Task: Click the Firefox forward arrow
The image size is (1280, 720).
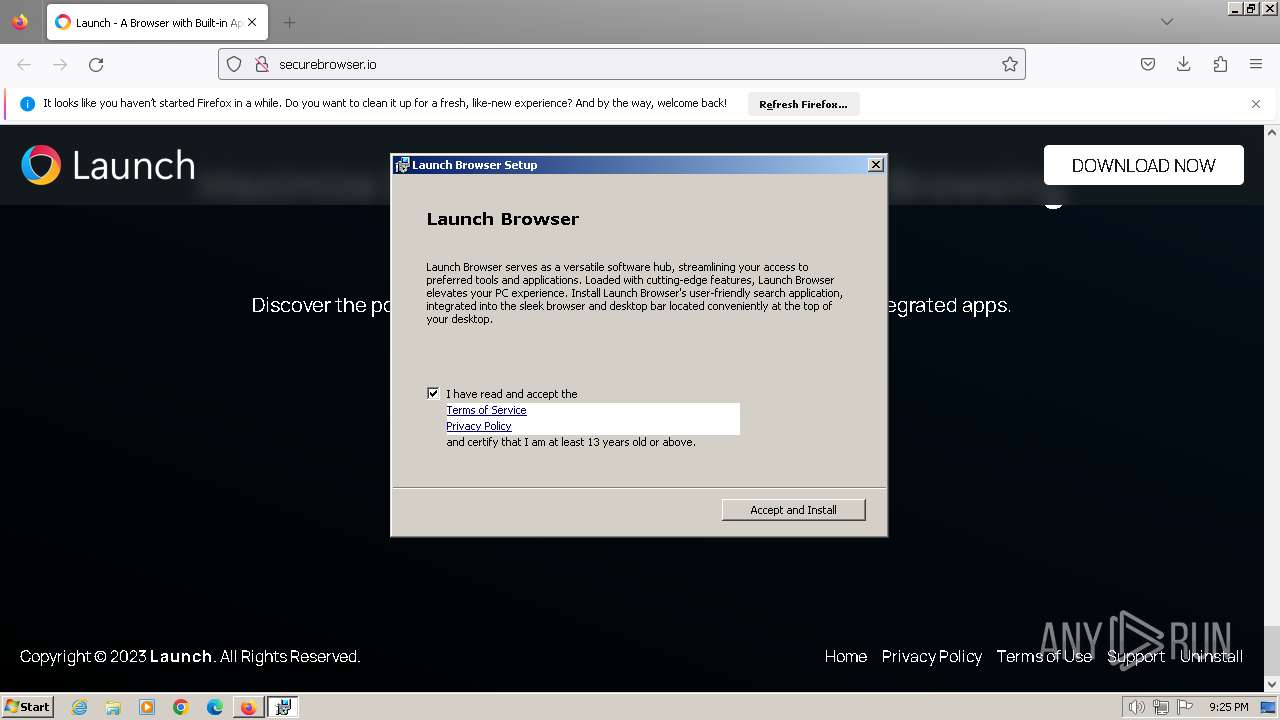Action: [x=60, y=64]
